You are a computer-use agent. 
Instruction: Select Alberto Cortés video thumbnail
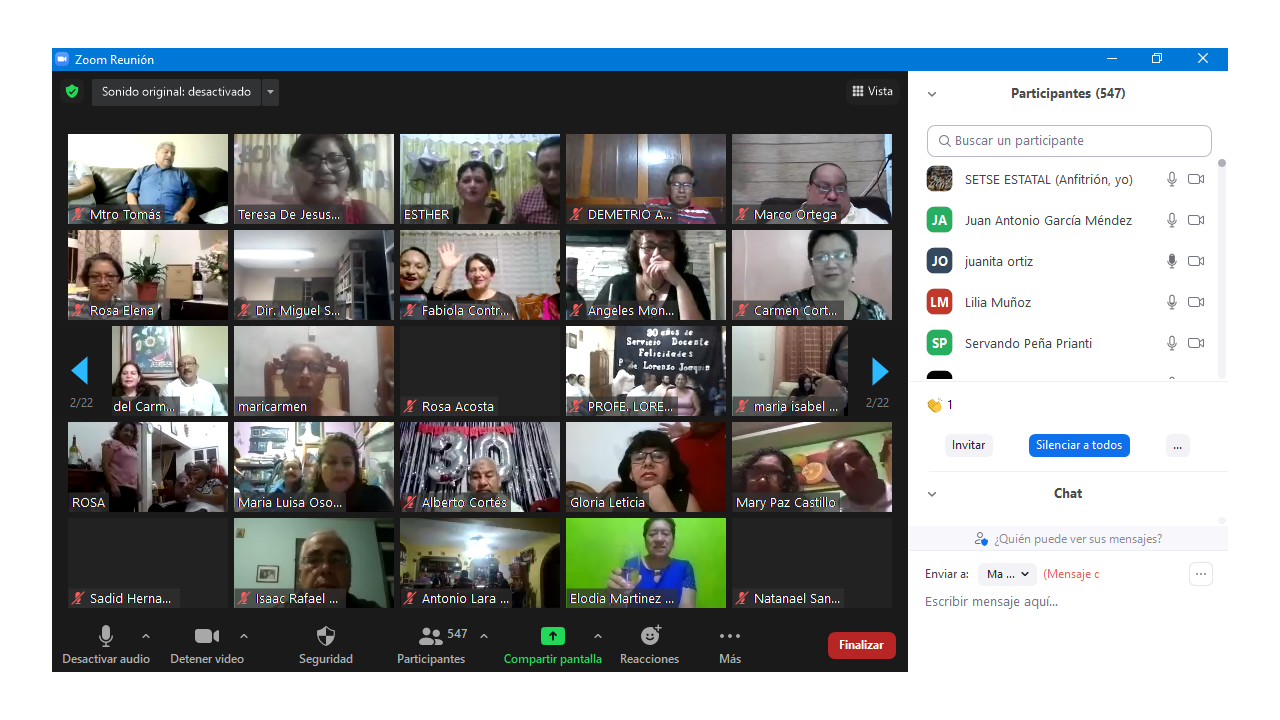click(480, 467)
